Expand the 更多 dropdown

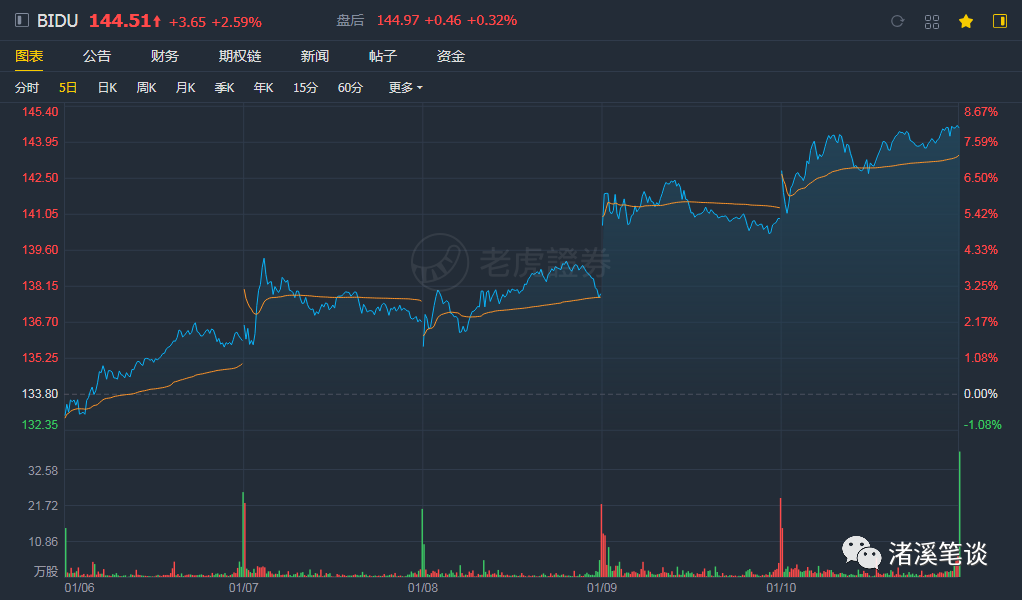click(x=405, y=87)
